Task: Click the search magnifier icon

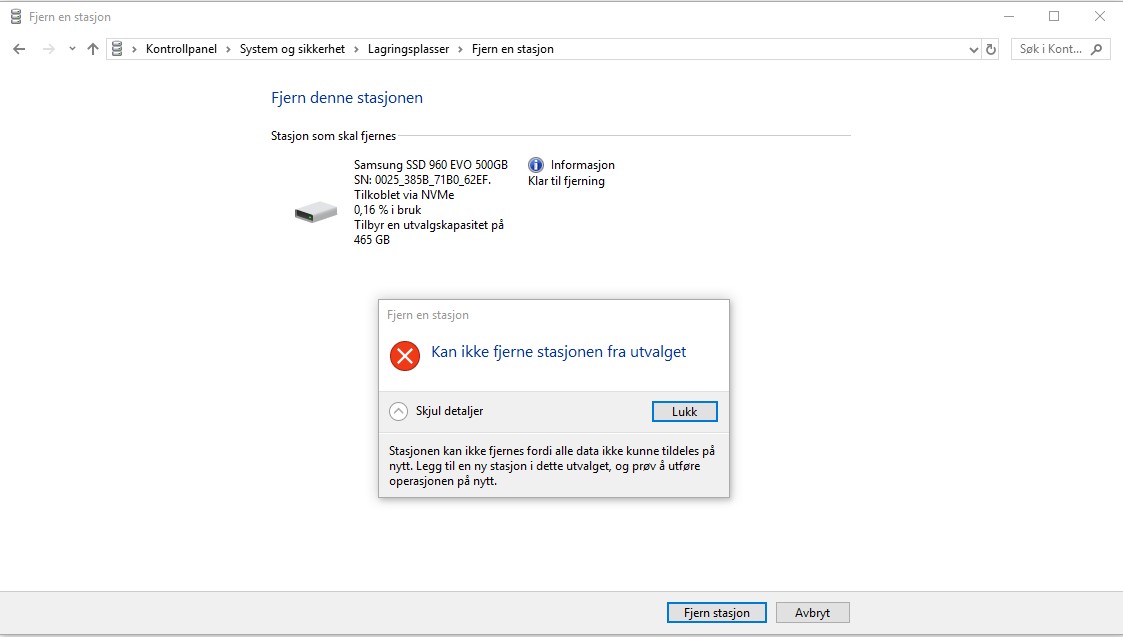Action: 1097,49
